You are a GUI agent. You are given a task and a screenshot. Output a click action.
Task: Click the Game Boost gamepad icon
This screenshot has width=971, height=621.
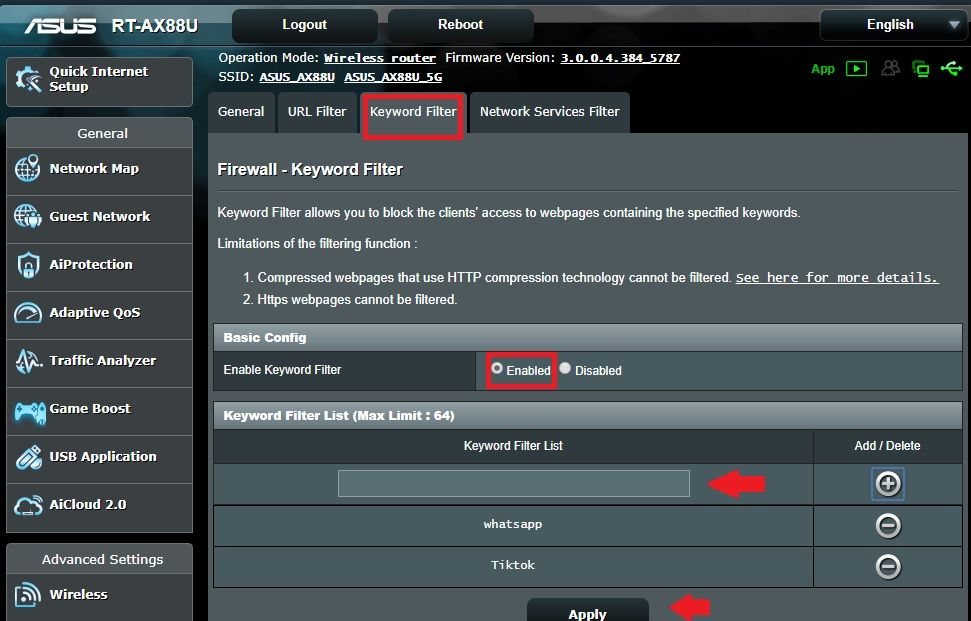point(28,409)
